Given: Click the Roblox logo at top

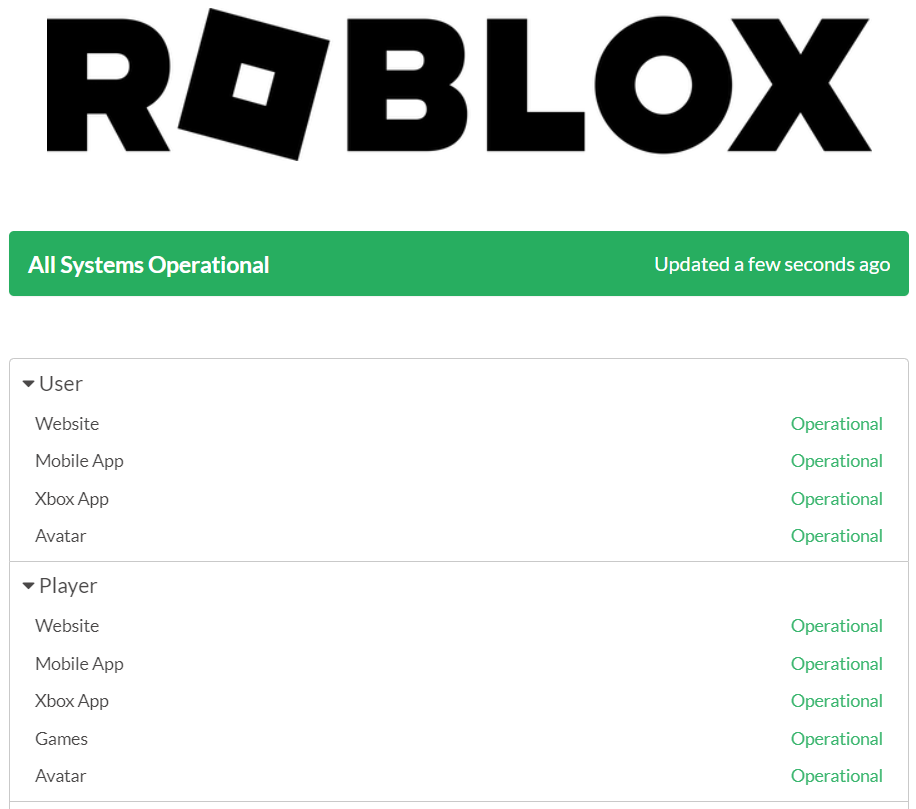Looking at the screenshot, I should [459, 85].
